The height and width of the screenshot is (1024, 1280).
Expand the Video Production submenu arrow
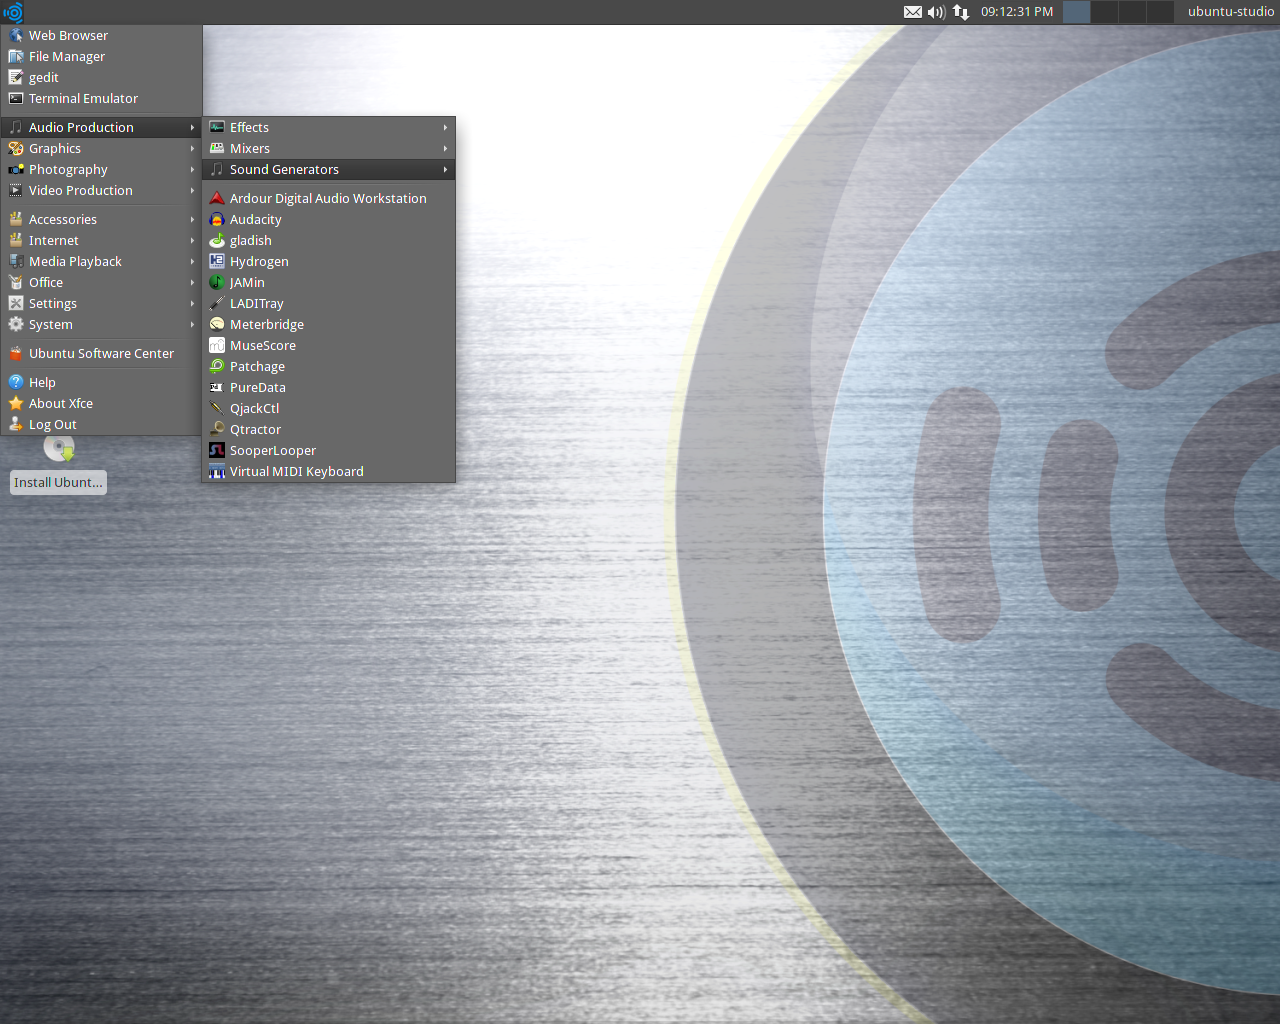[x=192, y=190]
